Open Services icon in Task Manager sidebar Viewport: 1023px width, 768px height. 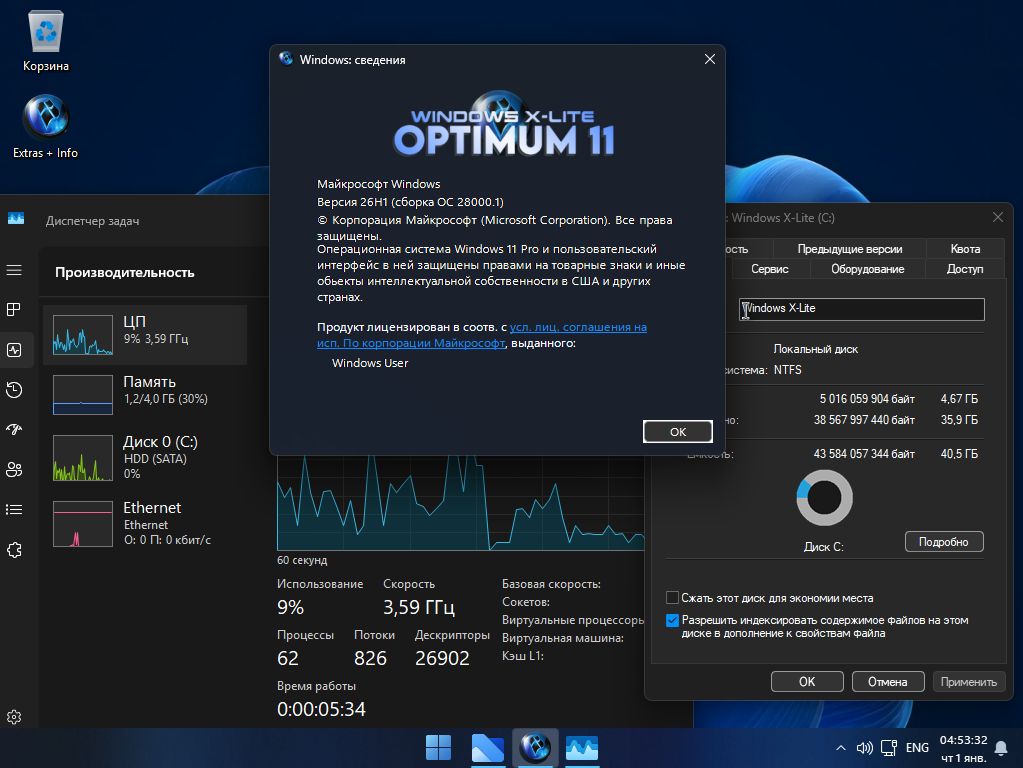tap(14, 550)
